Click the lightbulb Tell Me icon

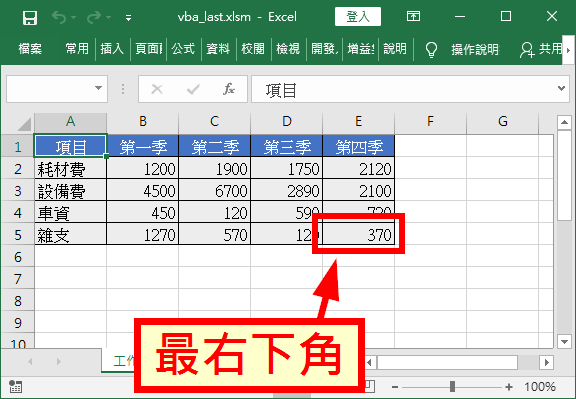(431, 49)
